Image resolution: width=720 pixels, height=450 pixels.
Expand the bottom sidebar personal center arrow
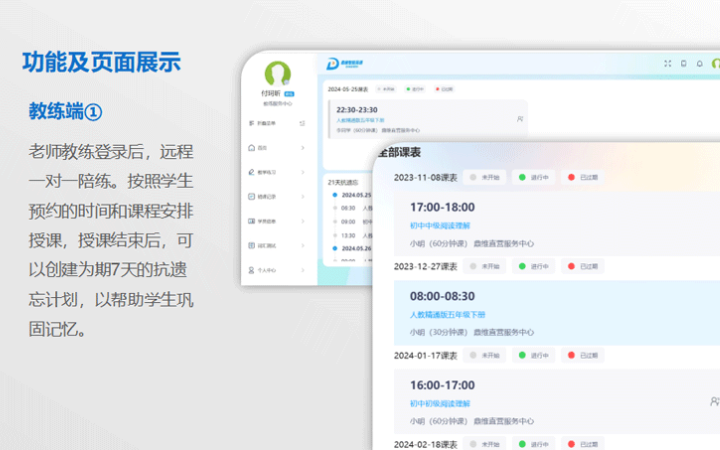tap(302, 270)
